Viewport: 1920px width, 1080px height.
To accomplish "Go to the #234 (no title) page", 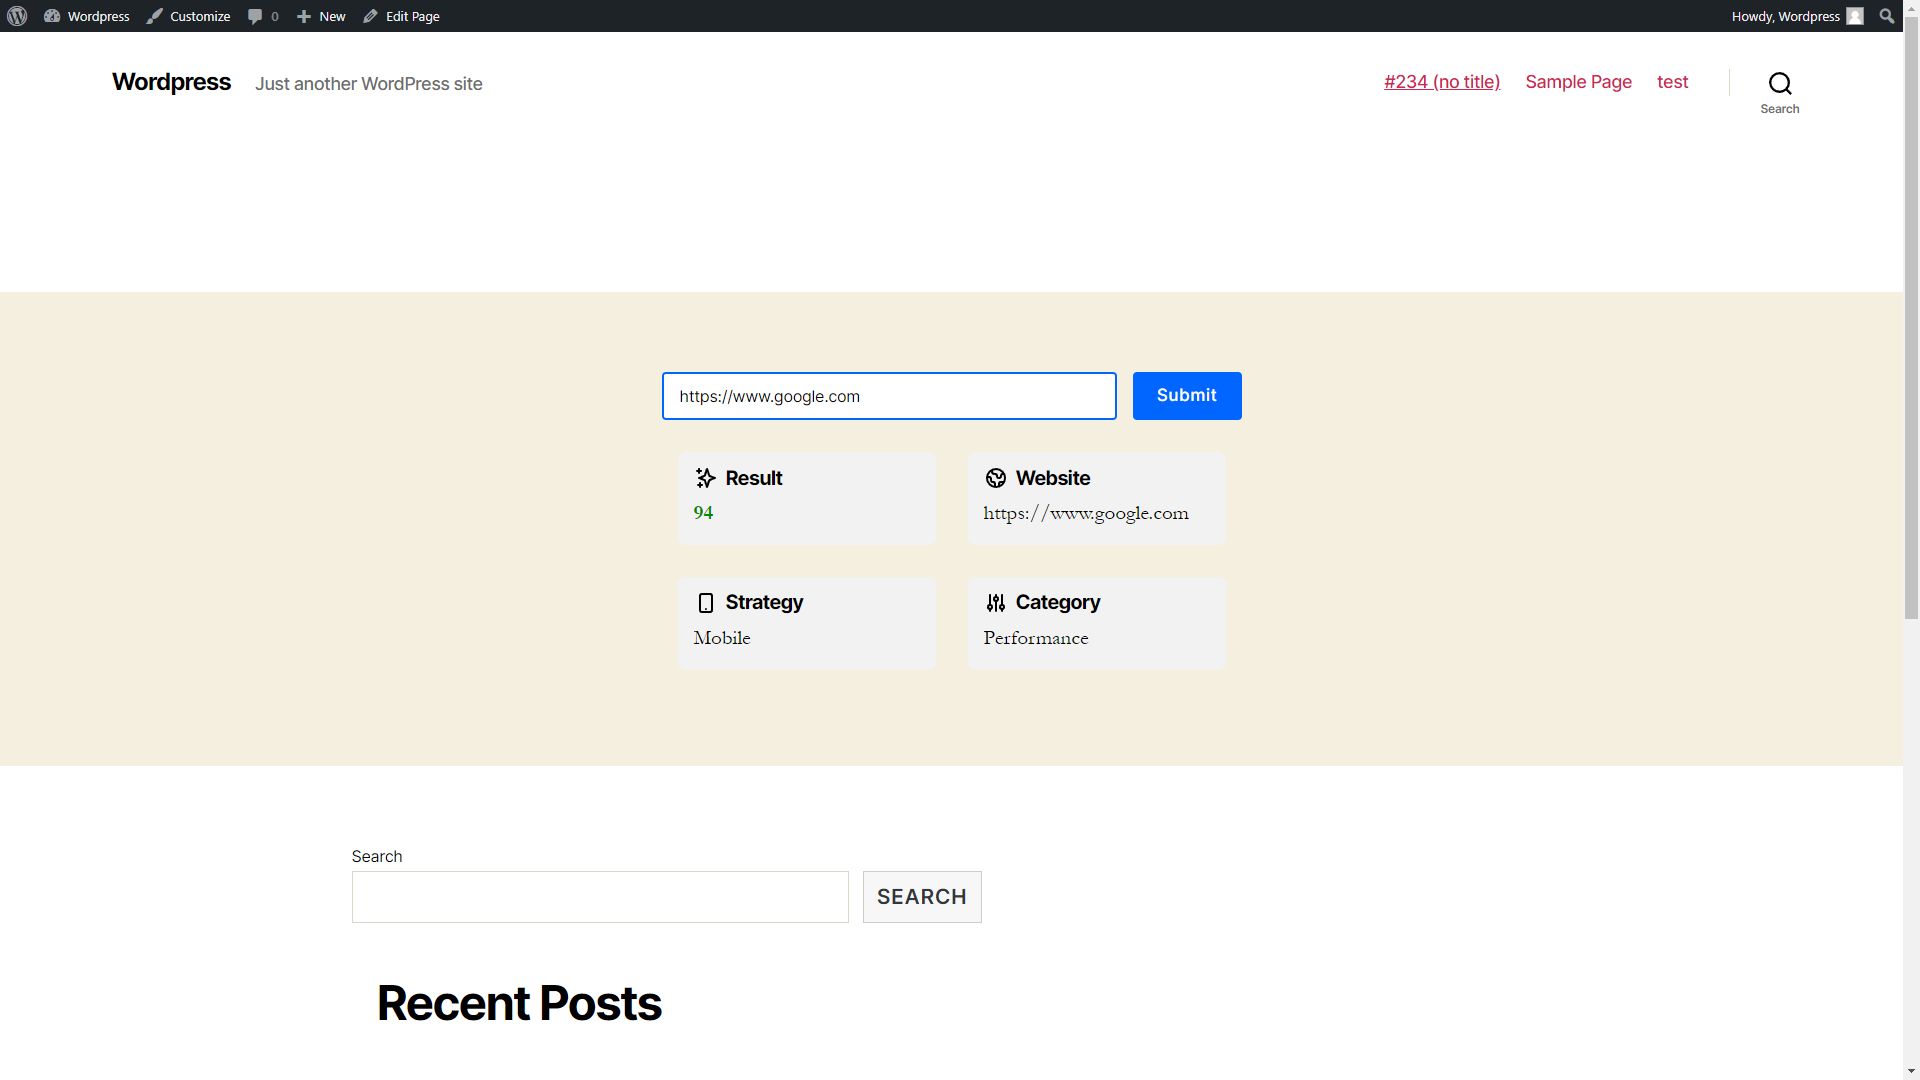I will 1442,82.
